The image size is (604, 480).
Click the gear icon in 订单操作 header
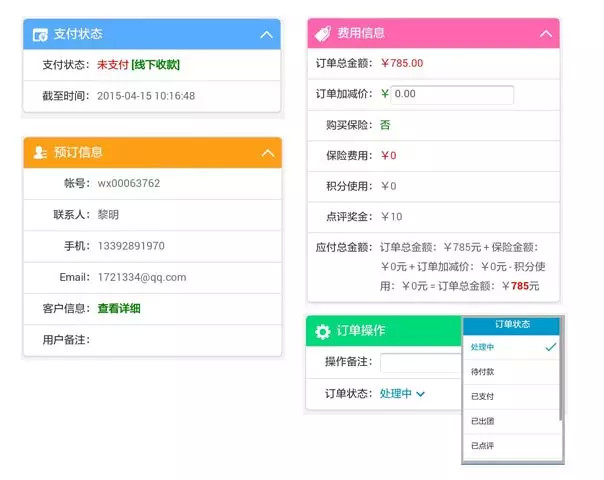coord(322,332)
